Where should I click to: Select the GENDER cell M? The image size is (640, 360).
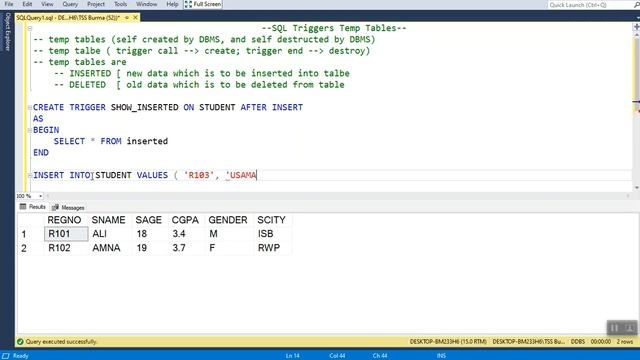[229, 234]
